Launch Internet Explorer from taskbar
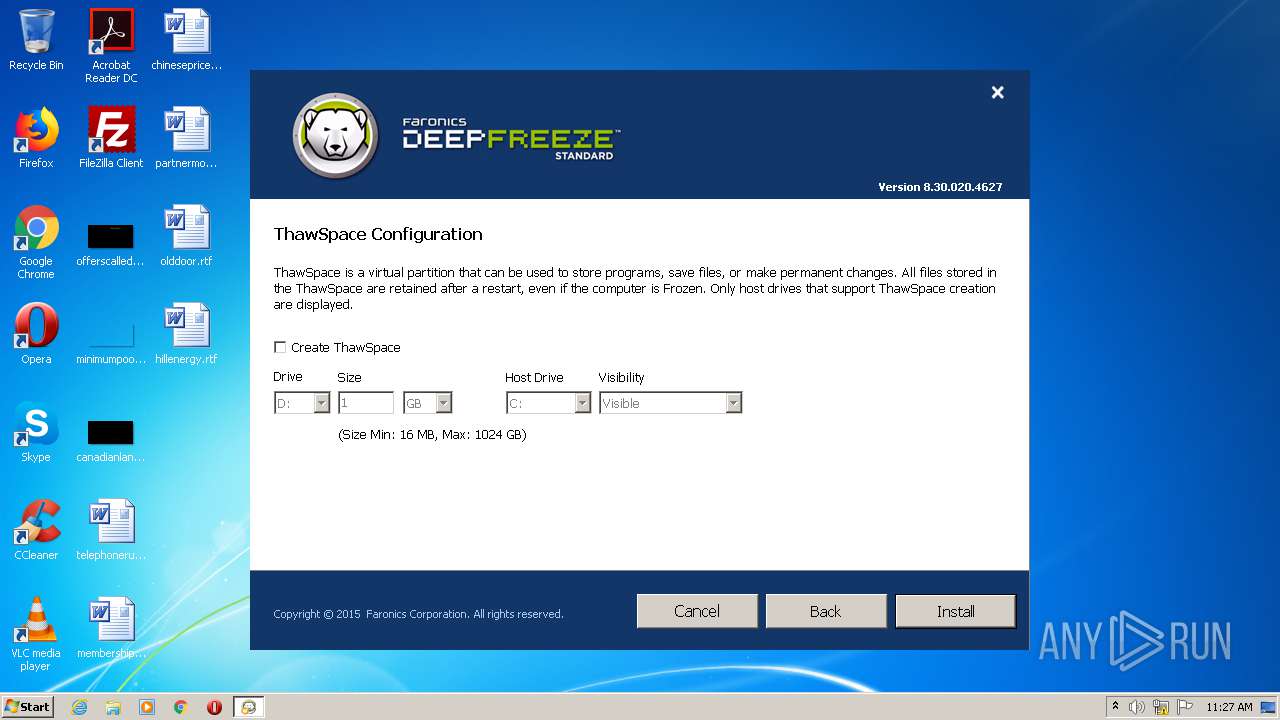The width and height of the screenshot is (1280, 720). [x=79, y=707]
